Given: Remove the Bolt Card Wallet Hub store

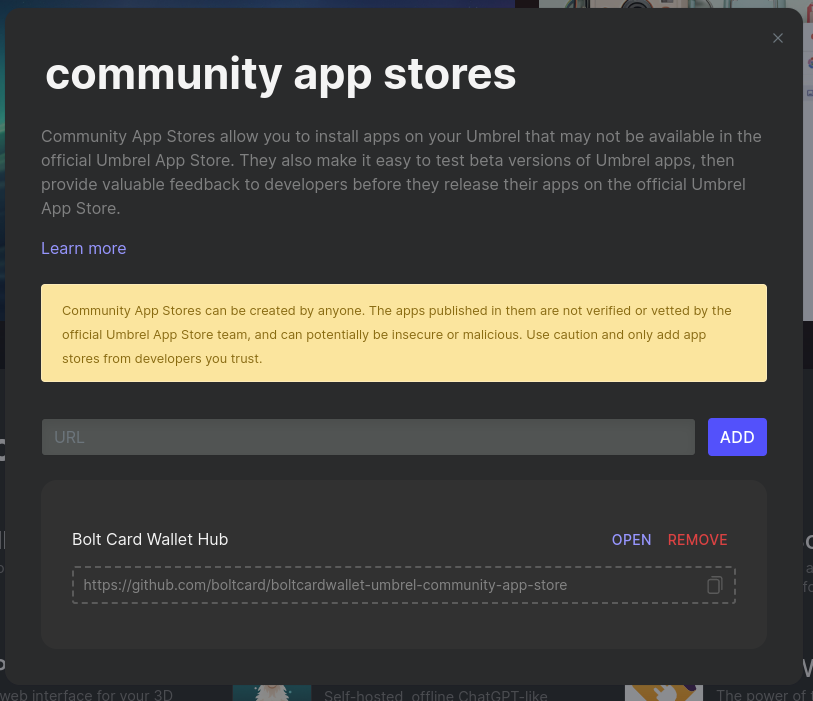Looking at the screenshot, I should click(697, 540).
